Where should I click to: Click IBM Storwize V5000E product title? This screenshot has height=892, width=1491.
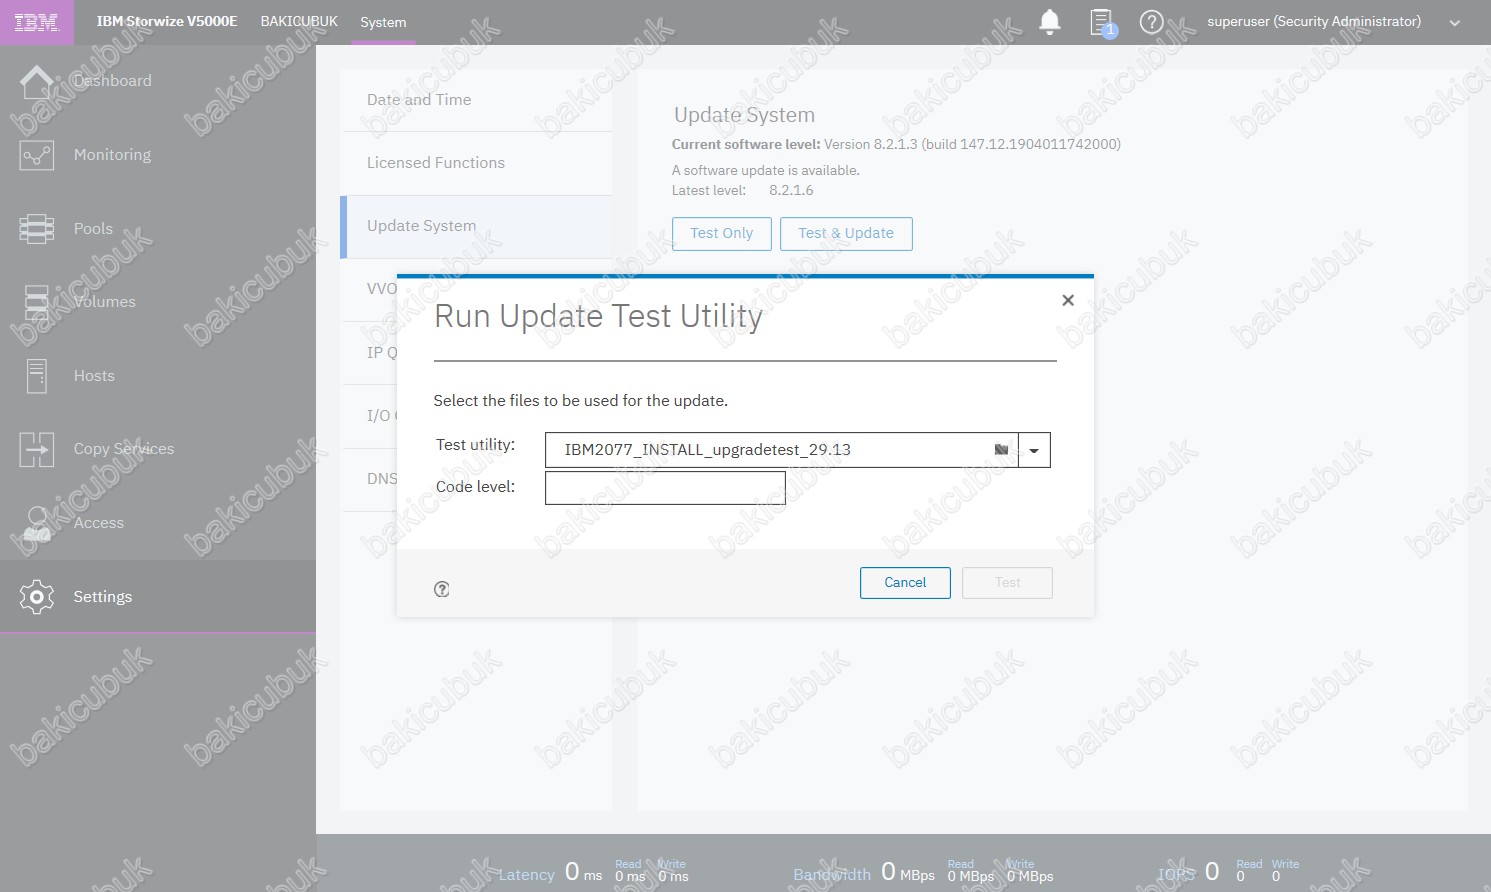tap(167, 21)
